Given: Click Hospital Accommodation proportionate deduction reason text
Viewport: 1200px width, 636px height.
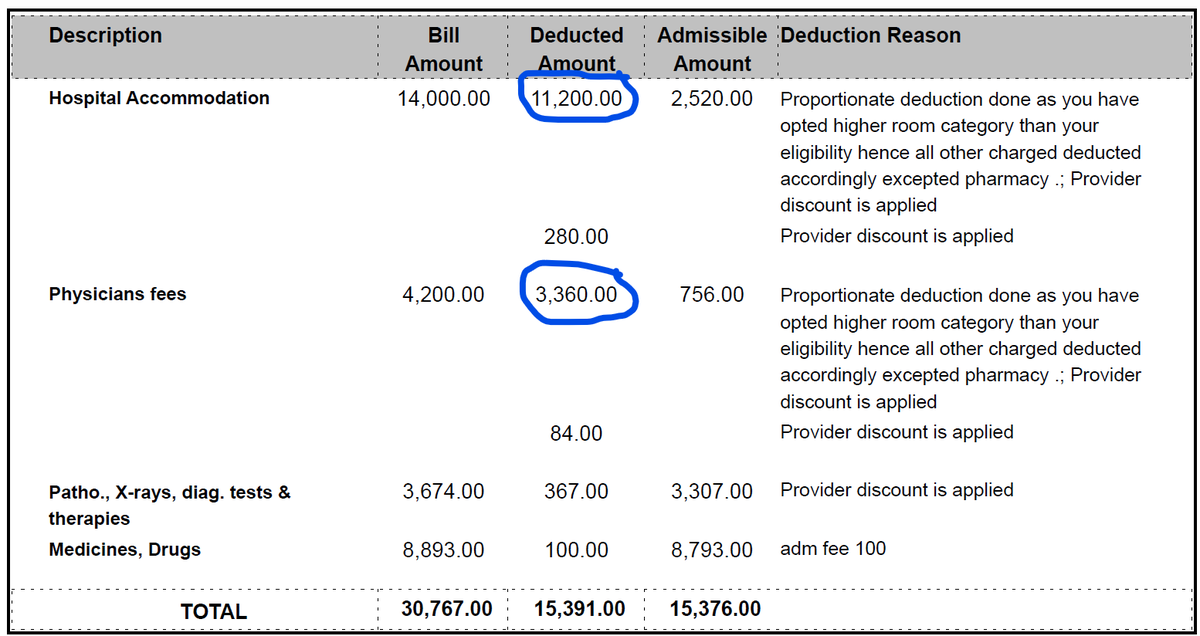Looking at the screenshot, I should click(961, 152).
